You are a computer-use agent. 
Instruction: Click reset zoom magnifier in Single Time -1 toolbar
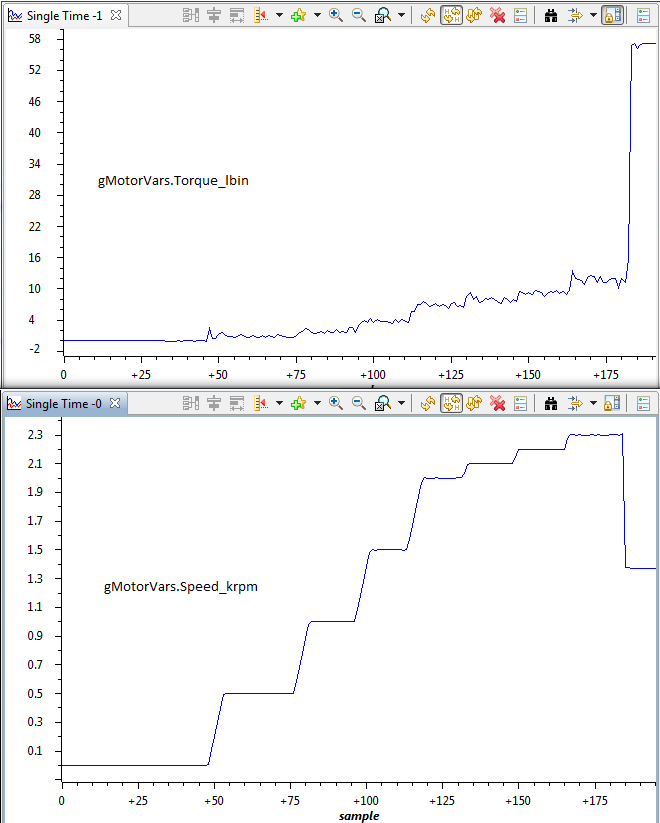[383, 15]
